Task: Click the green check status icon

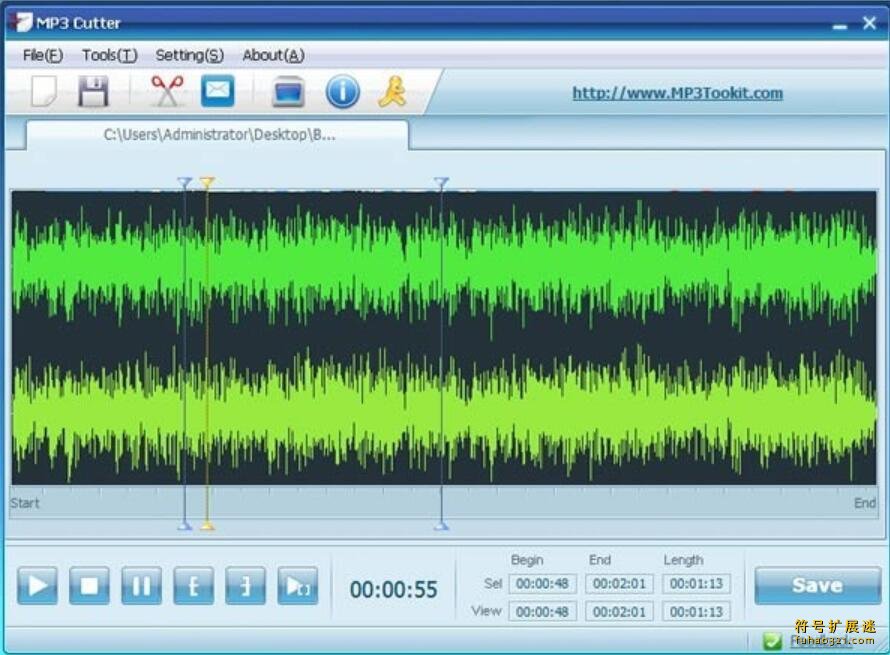Action: tap(772, 641)
